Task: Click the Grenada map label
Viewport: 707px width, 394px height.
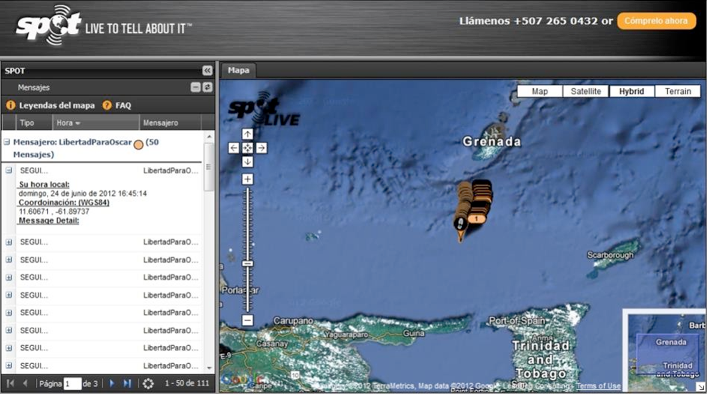Action: coord(491,142)
